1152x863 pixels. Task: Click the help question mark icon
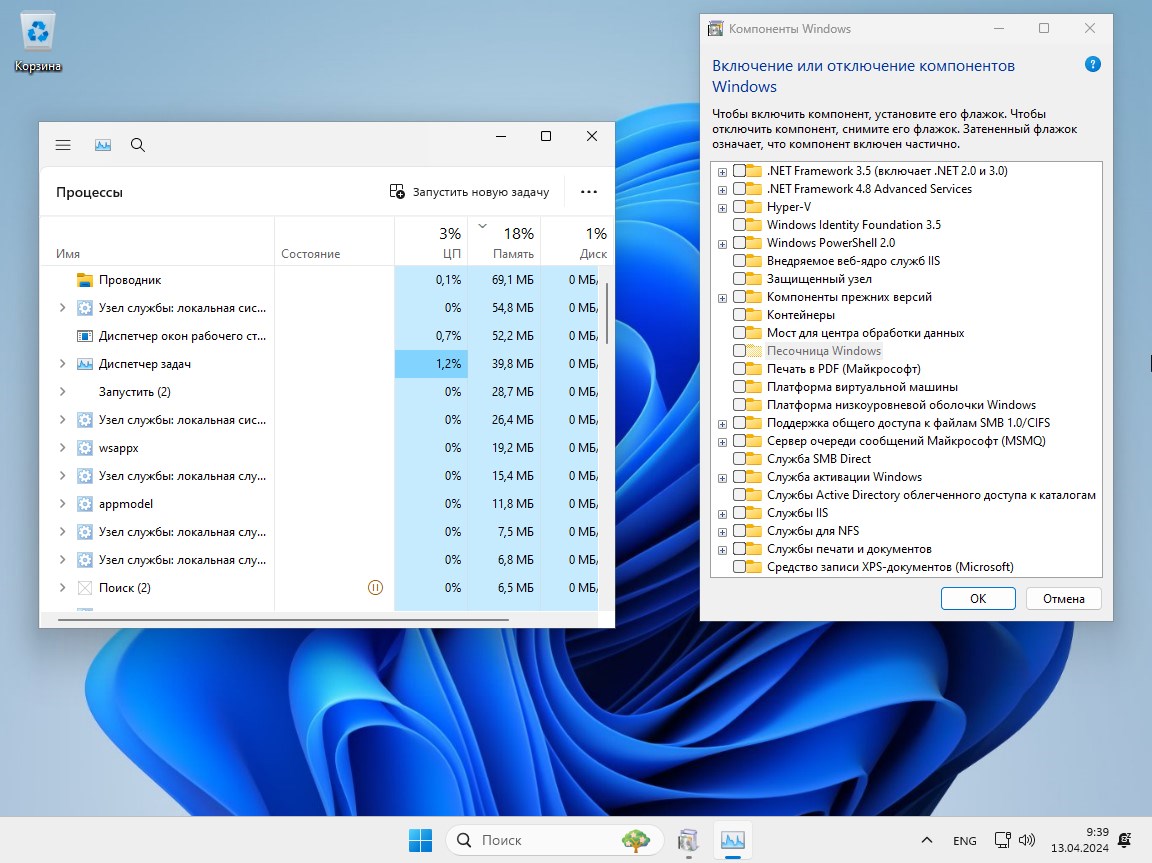click(1093, 65)
